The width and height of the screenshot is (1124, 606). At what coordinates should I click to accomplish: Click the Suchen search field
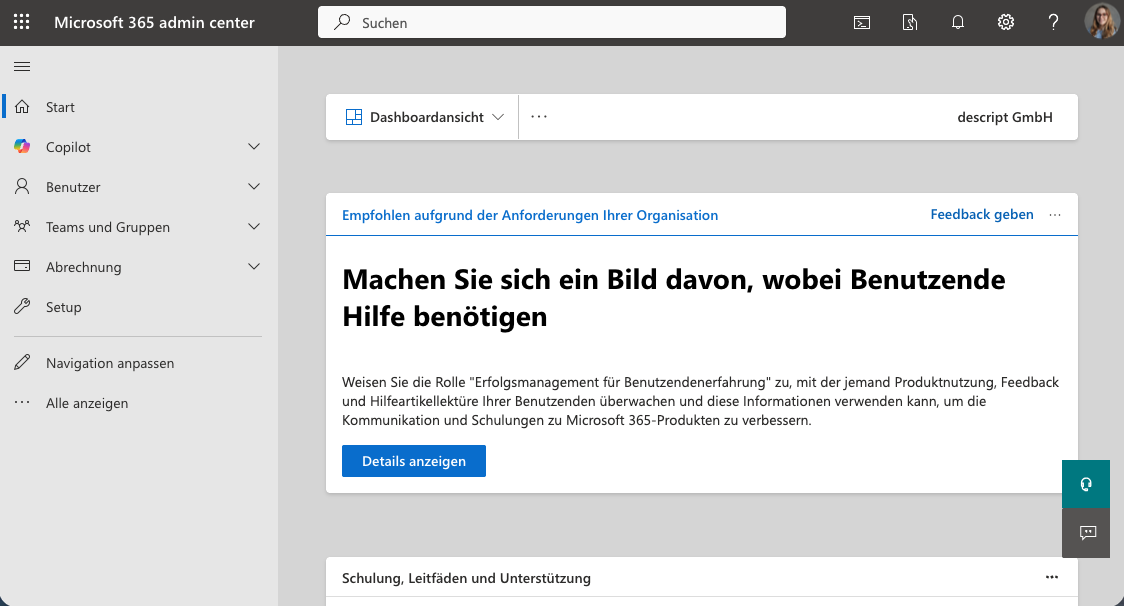pyautogui.click(x=550, y=21)
